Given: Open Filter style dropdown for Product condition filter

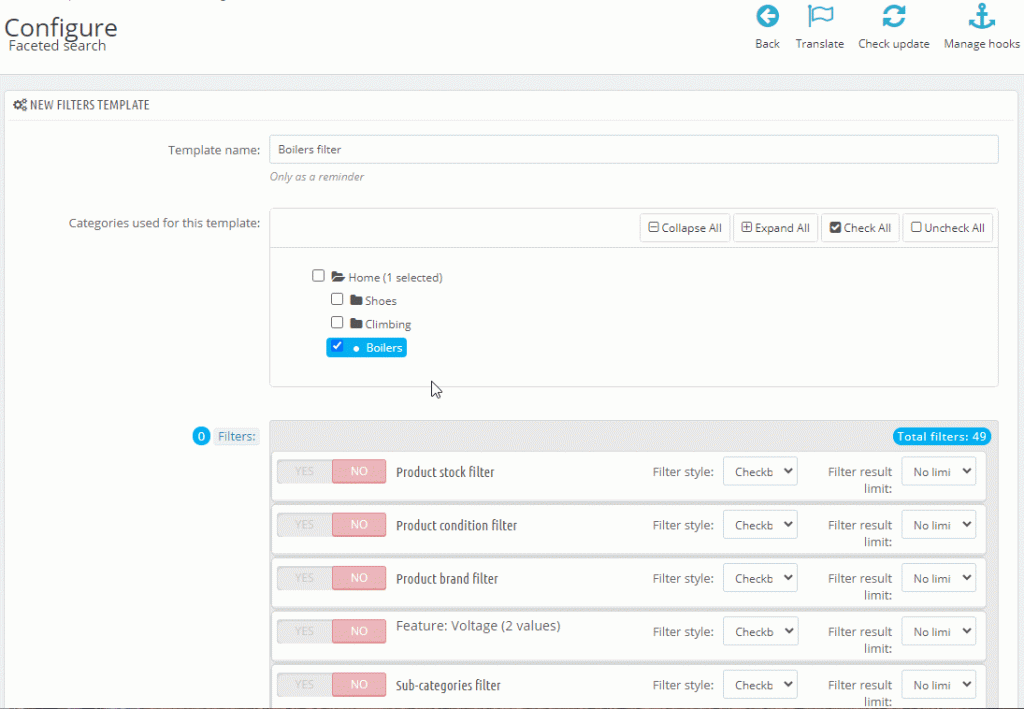Looking at the screenshot, I should click(x=759, y=524).
